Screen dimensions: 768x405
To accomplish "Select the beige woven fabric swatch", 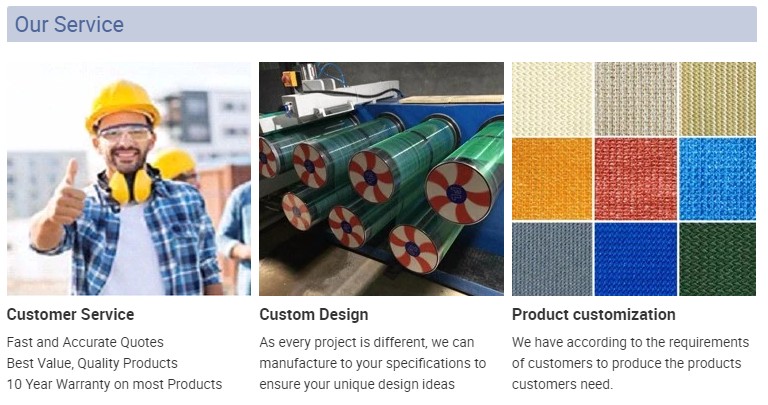I will point(635,99).
